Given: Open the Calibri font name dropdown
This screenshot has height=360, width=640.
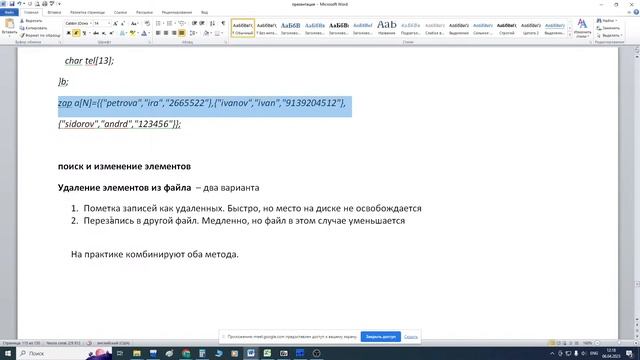Looking at the screenshot, I should tap(91, 23).
